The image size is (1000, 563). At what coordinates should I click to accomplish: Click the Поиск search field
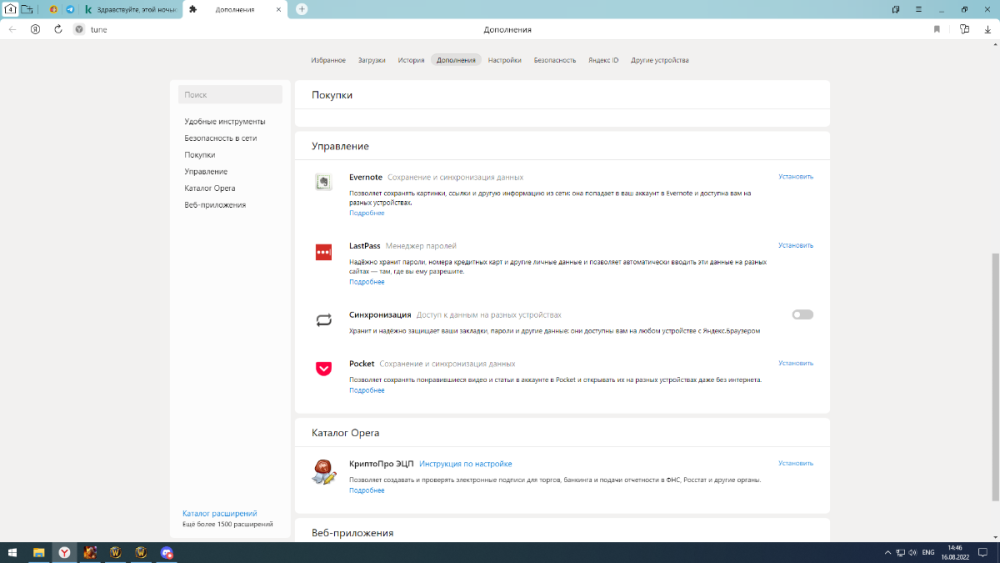coord(230,94)
